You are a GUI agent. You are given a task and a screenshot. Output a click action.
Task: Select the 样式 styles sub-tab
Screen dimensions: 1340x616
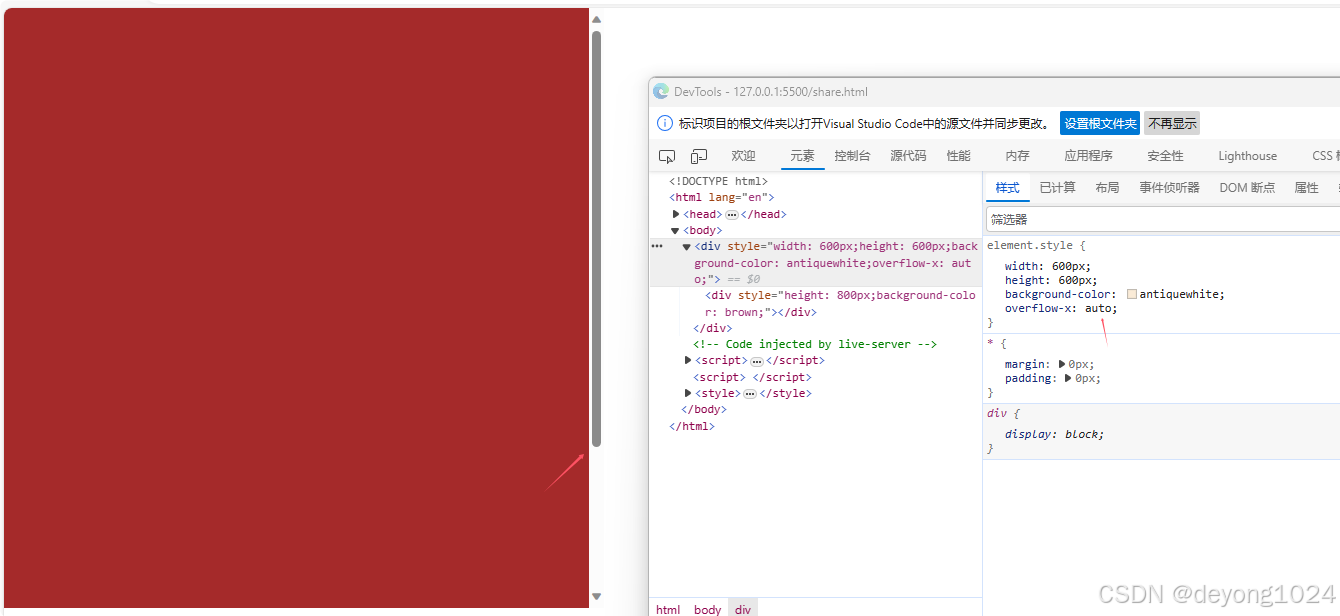coord(1007,188)
